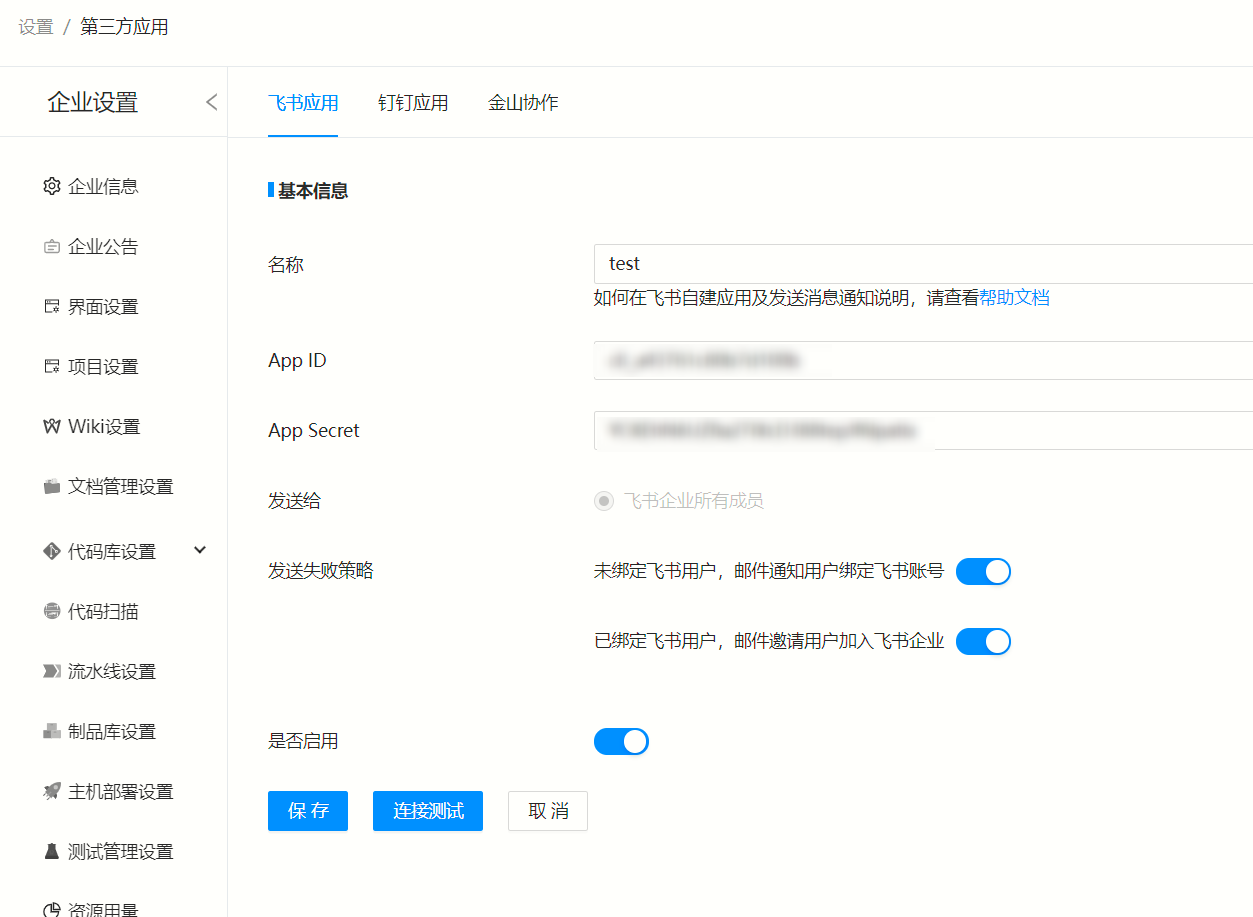The height and width of the screenshot is (917, 1253).
Task: Expand the 代码库设置 submenu
Action: tap(199, 550)
